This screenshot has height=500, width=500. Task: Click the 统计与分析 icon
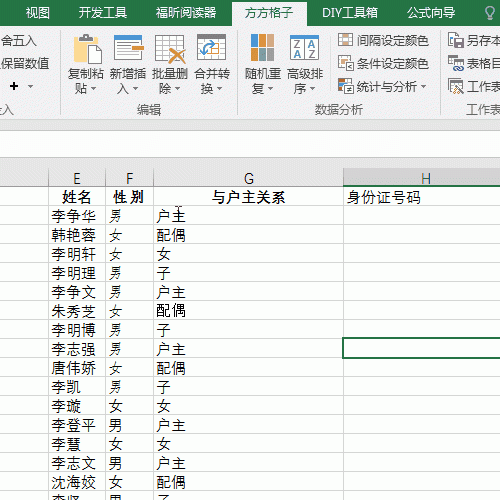tap(345, 86)
